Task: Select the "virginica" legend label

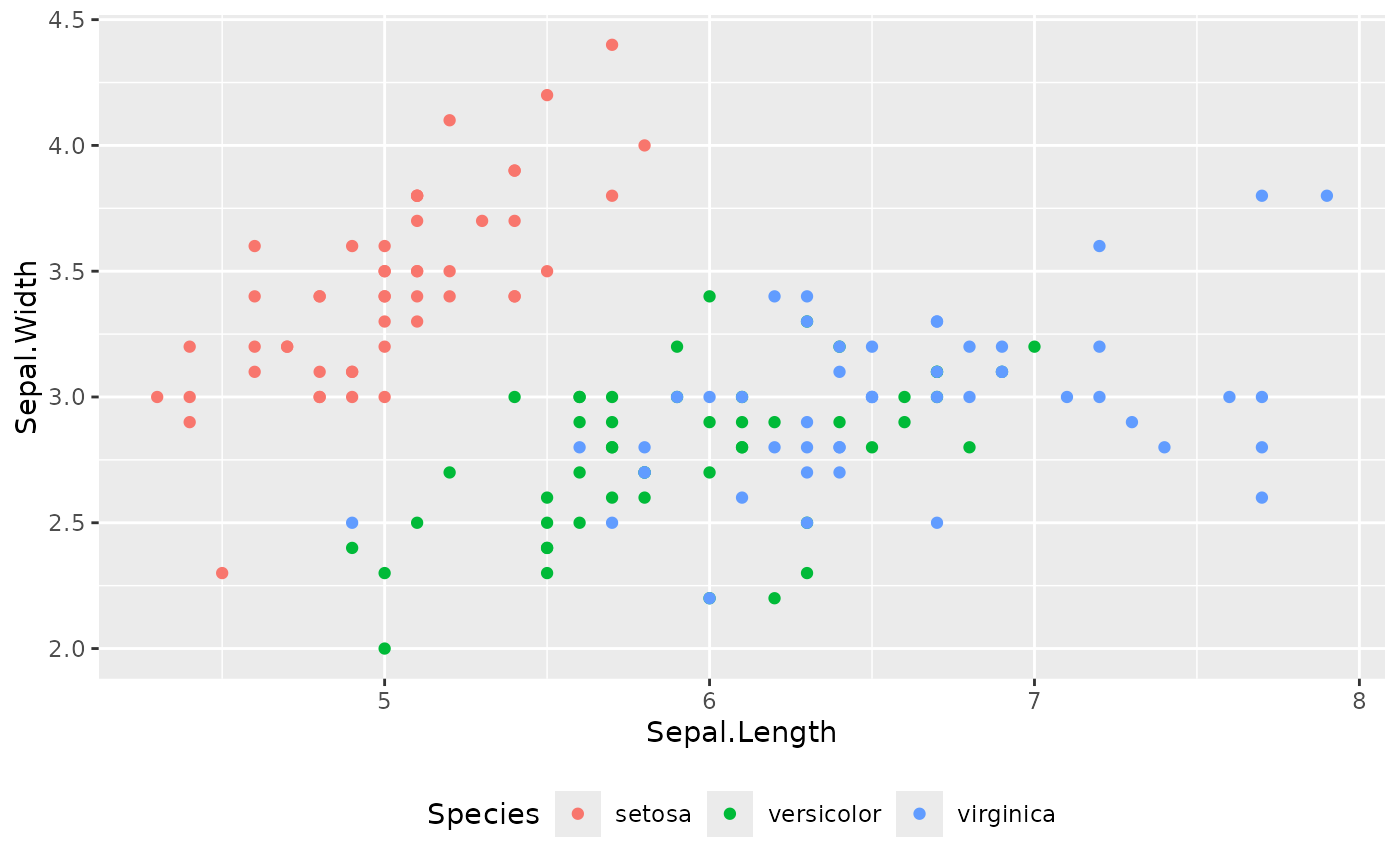Action: pyautogui.click(x=1006, y=814)
